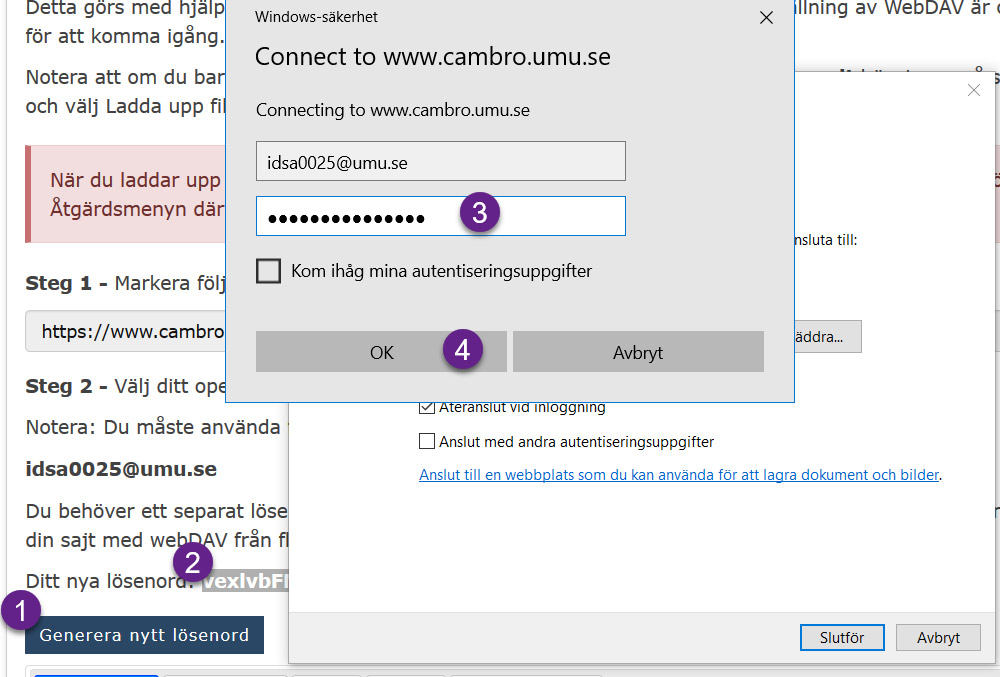Click the Generera nytt lösenord button

[x=144, y=635]
